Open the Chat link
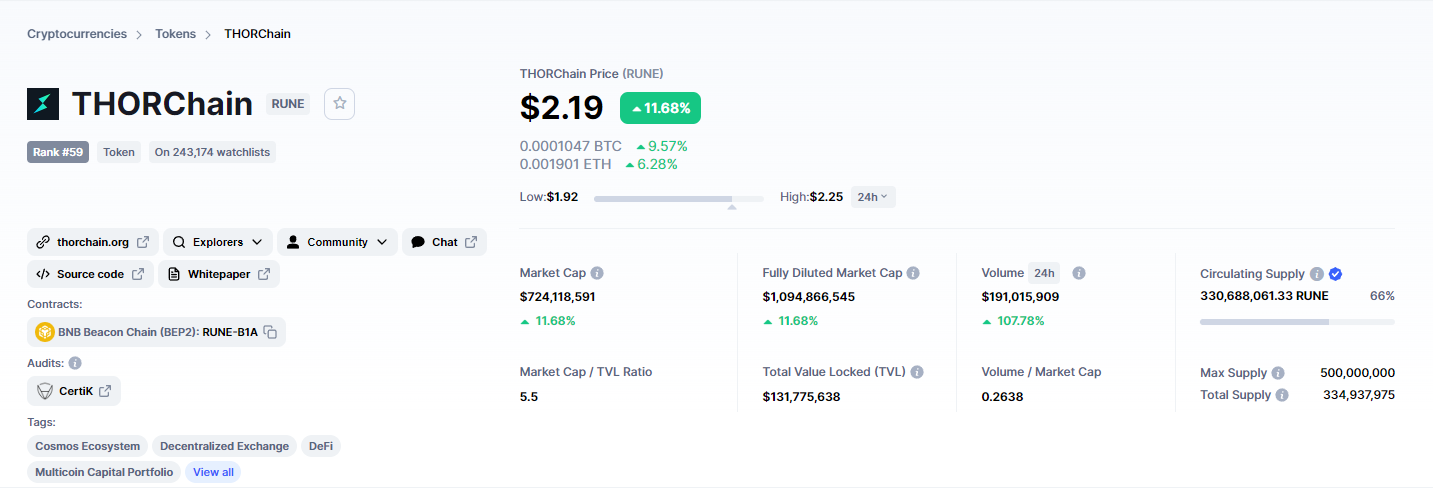The width and height of the screenshot is (1433, 496). pyautogui.click(x=444, y=242)
